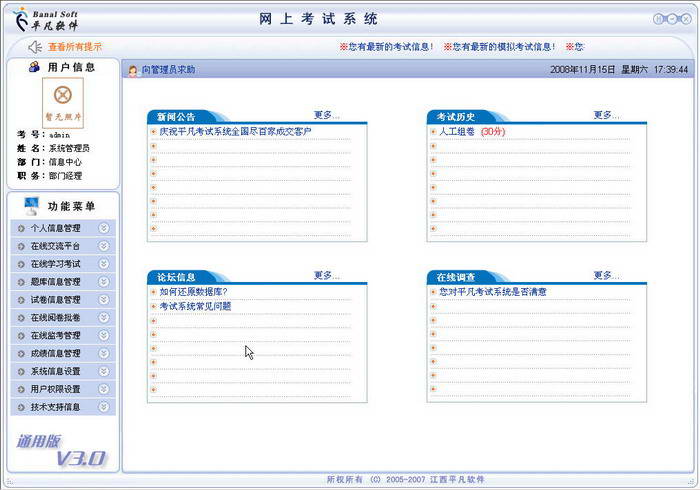Click bullet icon beside 人工组卷 entry
Image resolution: width=700 pixels, height=490 pixels.
[433, 131]
